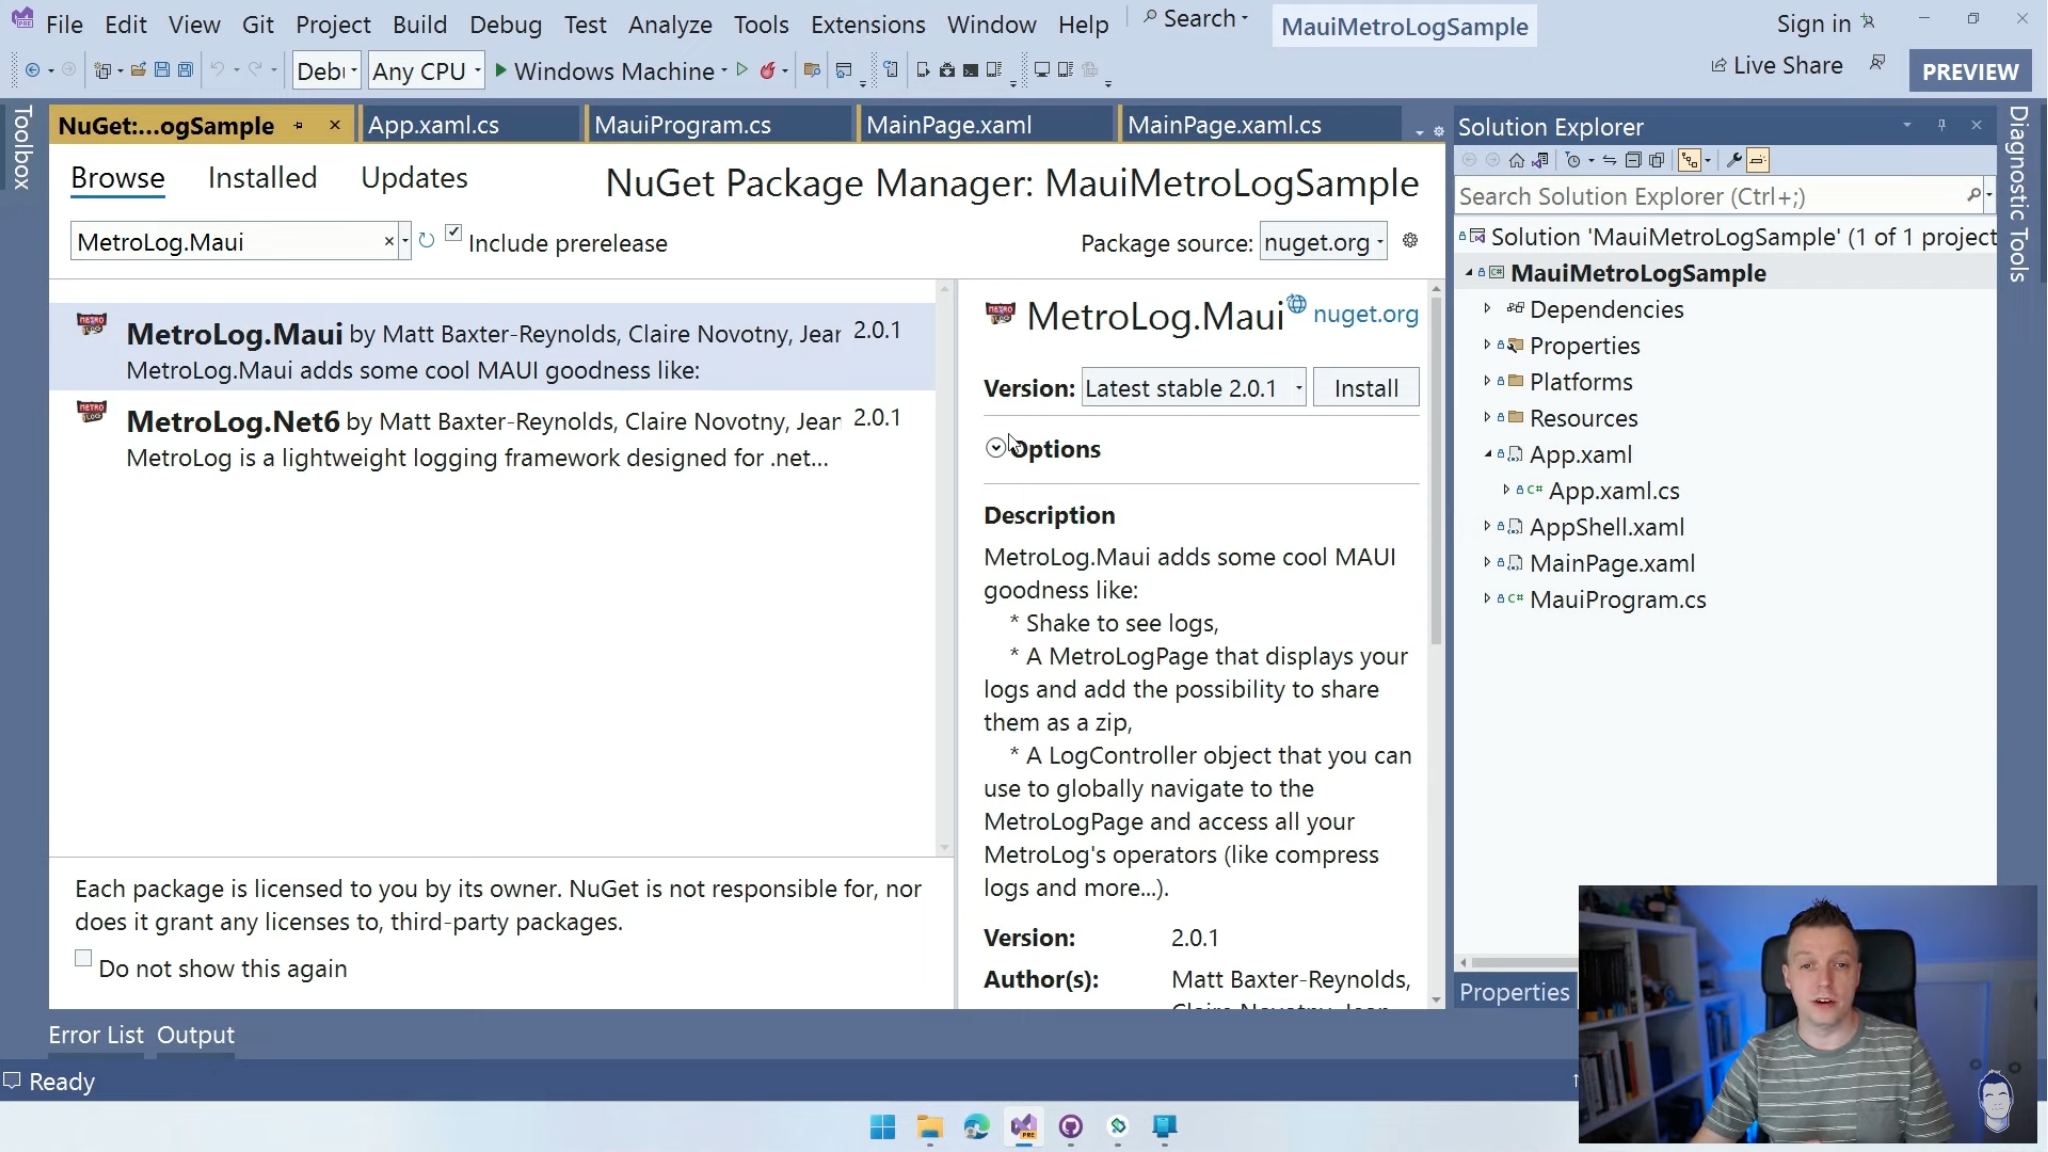This screenshot has height=1152, width=2048.
Task: Open the Toolbox side panel
Action: [x=22, y=148]
